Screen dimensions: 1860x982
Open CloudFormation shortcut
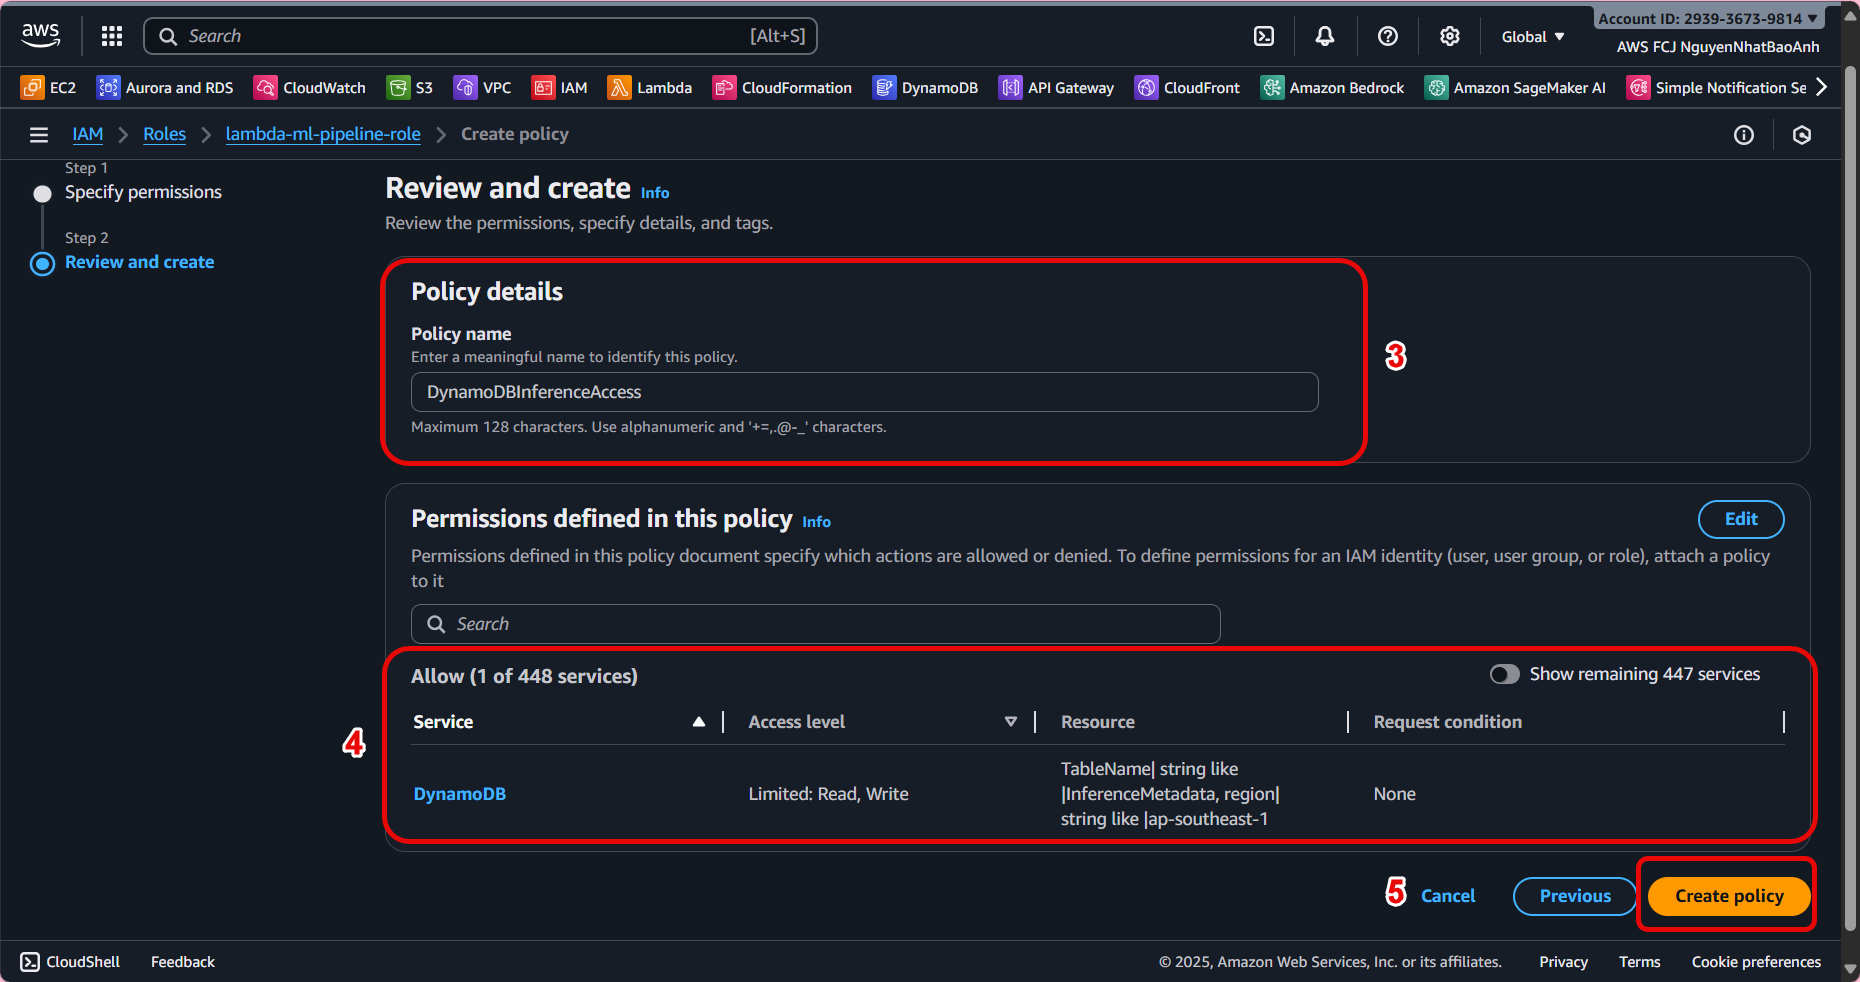[x=782, y=88]
